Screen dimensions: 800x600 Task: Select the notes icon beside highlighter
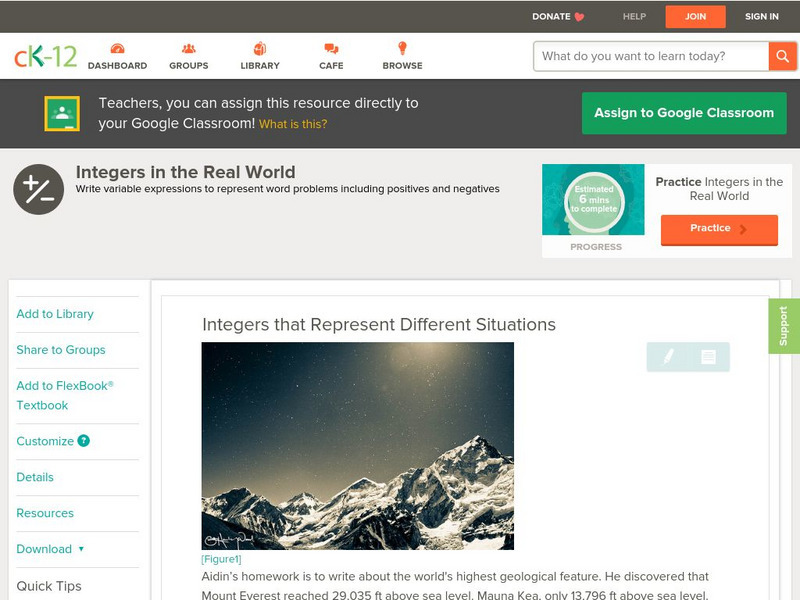pos(708,357)
